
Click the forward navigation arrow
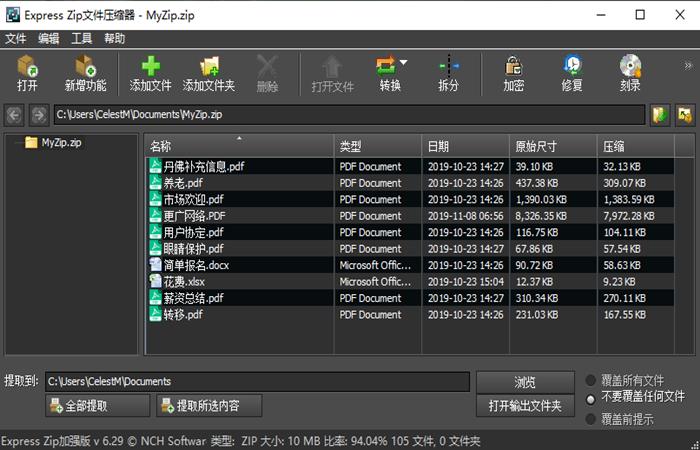click(39, 115)
